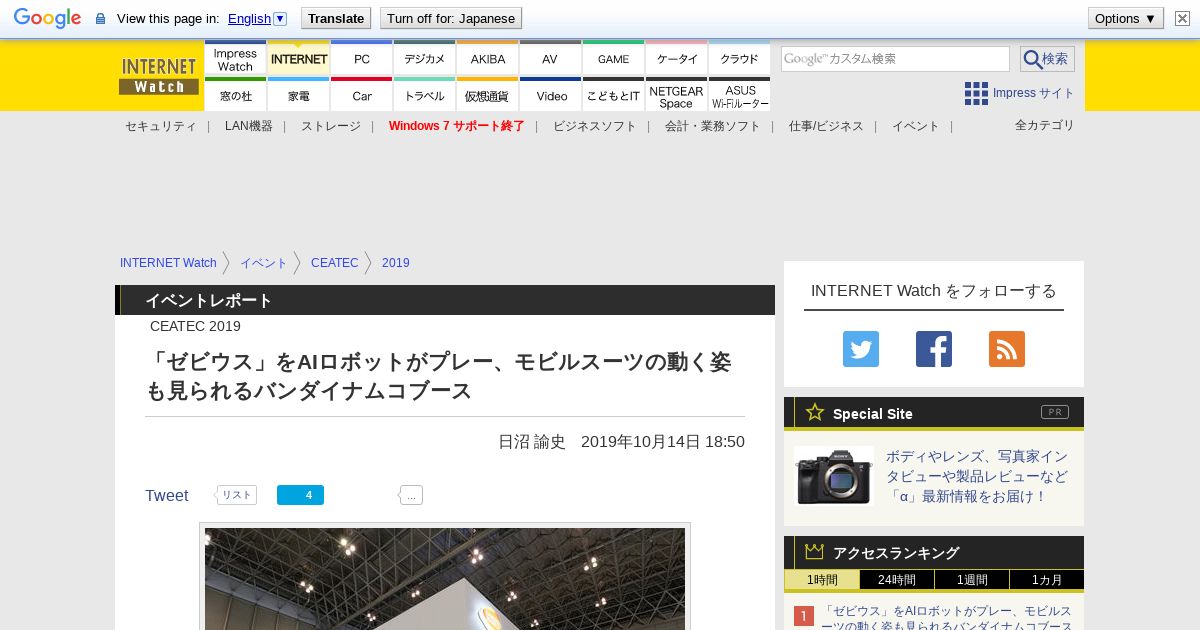Open the Sony camera thumbnail
Screen dimensions: 1200x630
[x=834, y=476]
